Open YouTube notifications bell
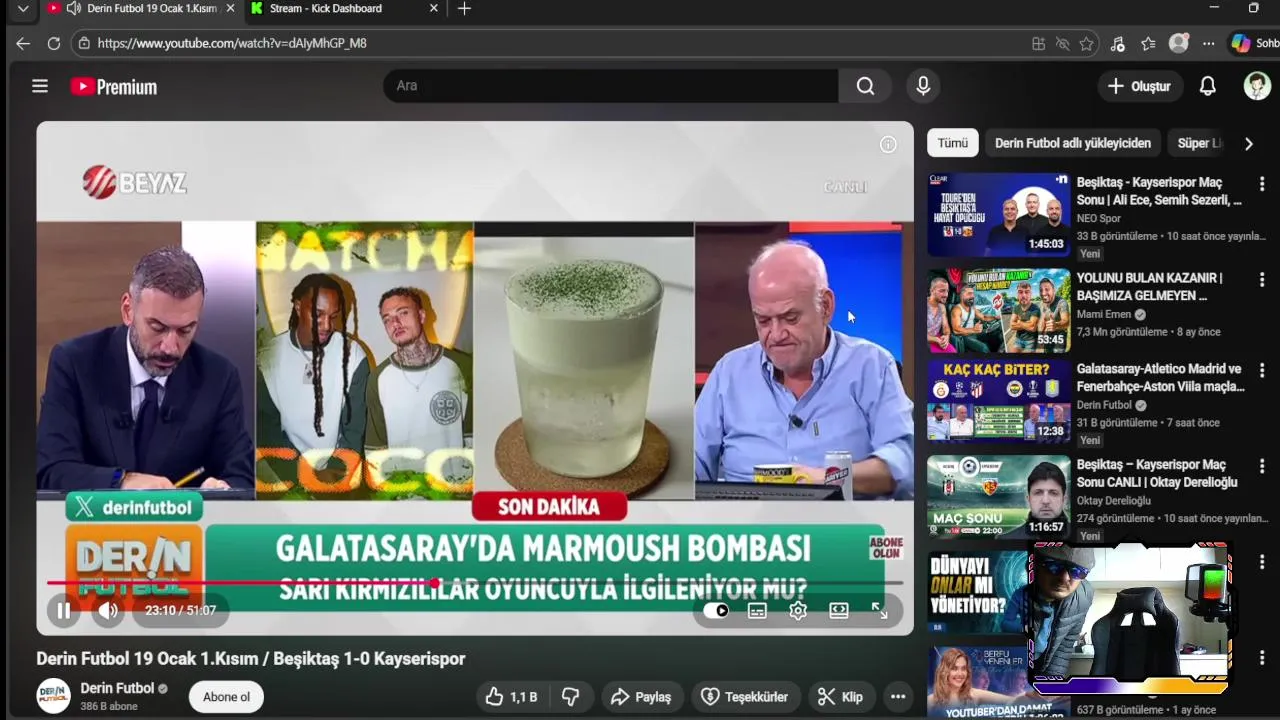Screen dimensions: 1280x720 pos(1207,86)
